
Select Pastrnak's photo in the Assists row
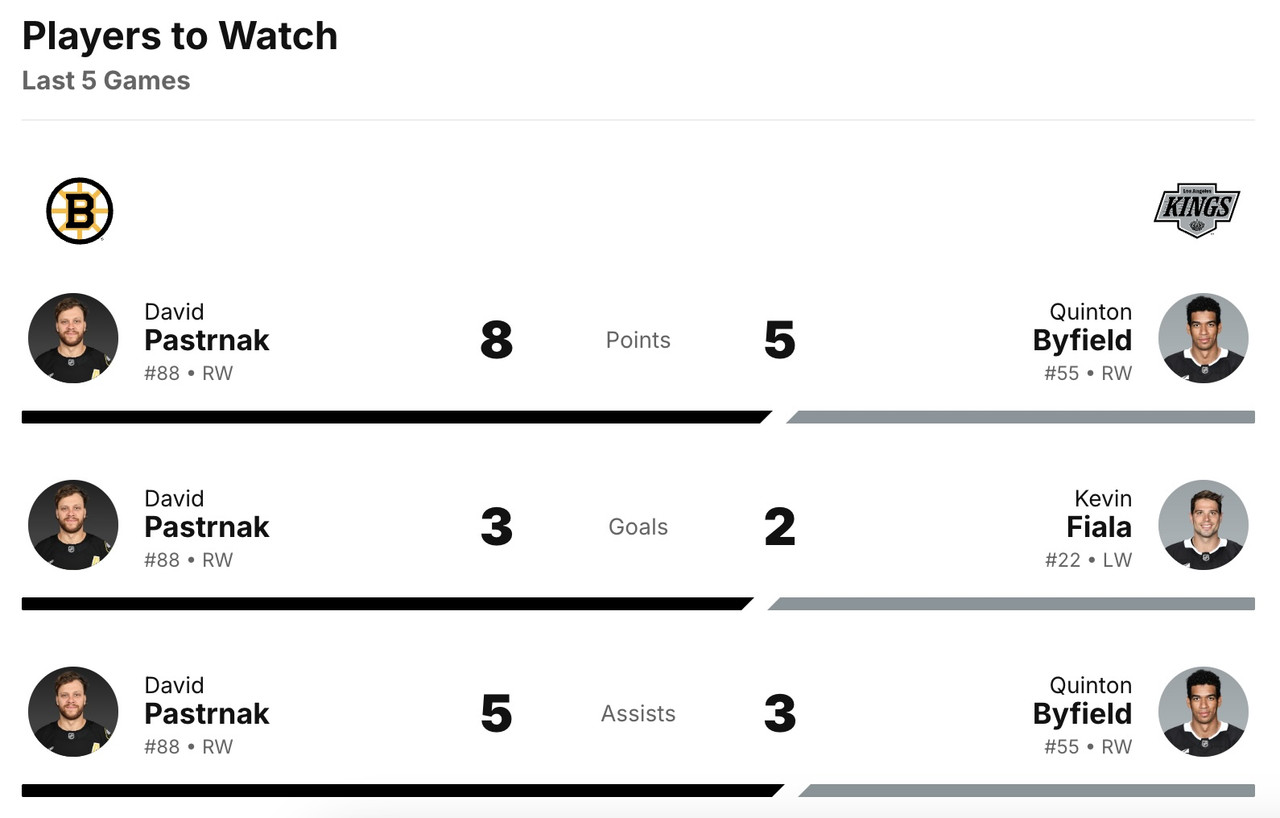click(x=73, y=712)
